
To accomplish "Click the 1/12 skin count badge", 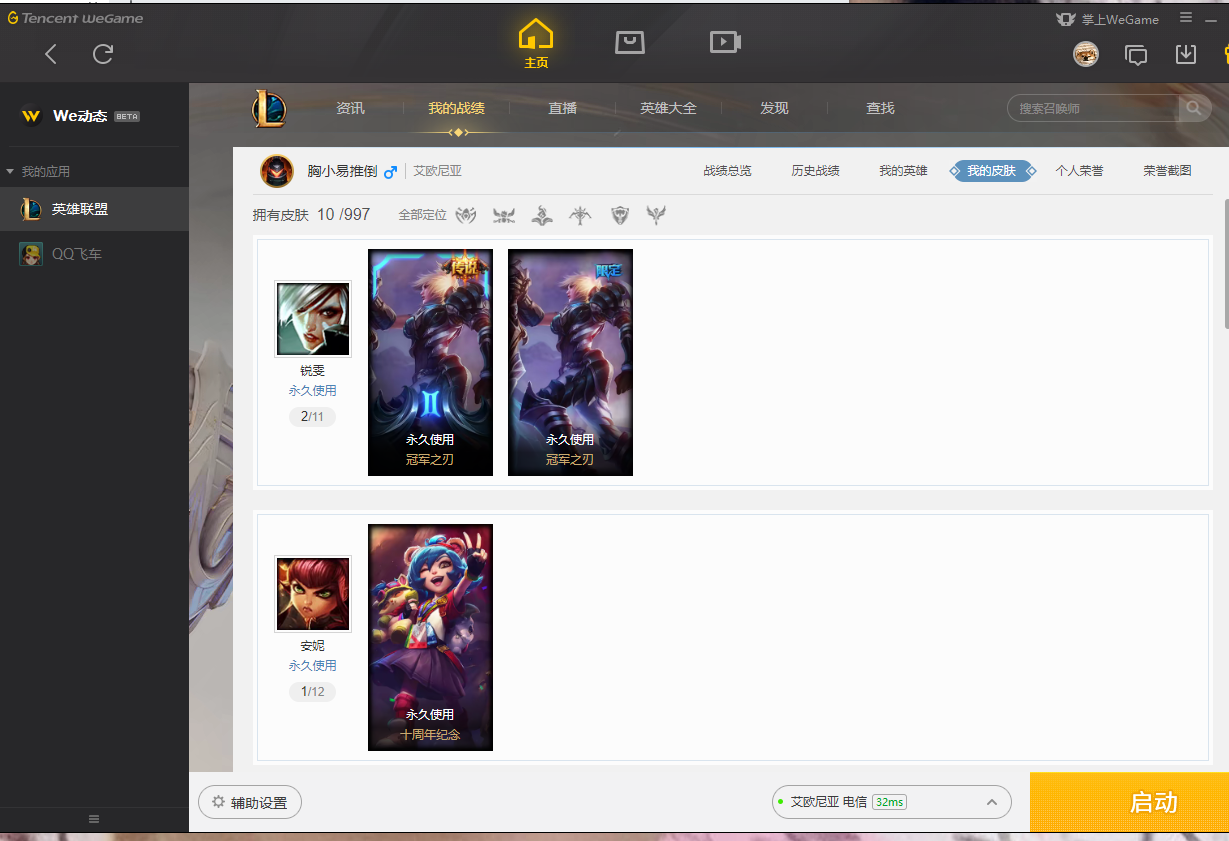I will click(x=312, y=691).
